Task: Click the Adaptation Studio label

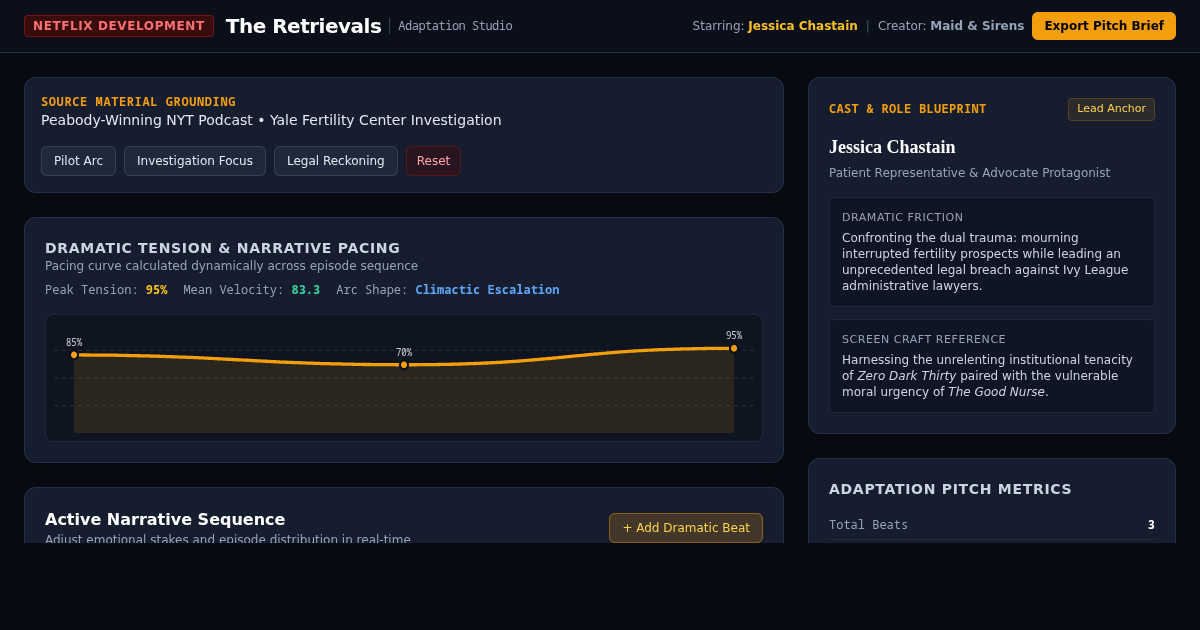Action: [x=455, y=26]
